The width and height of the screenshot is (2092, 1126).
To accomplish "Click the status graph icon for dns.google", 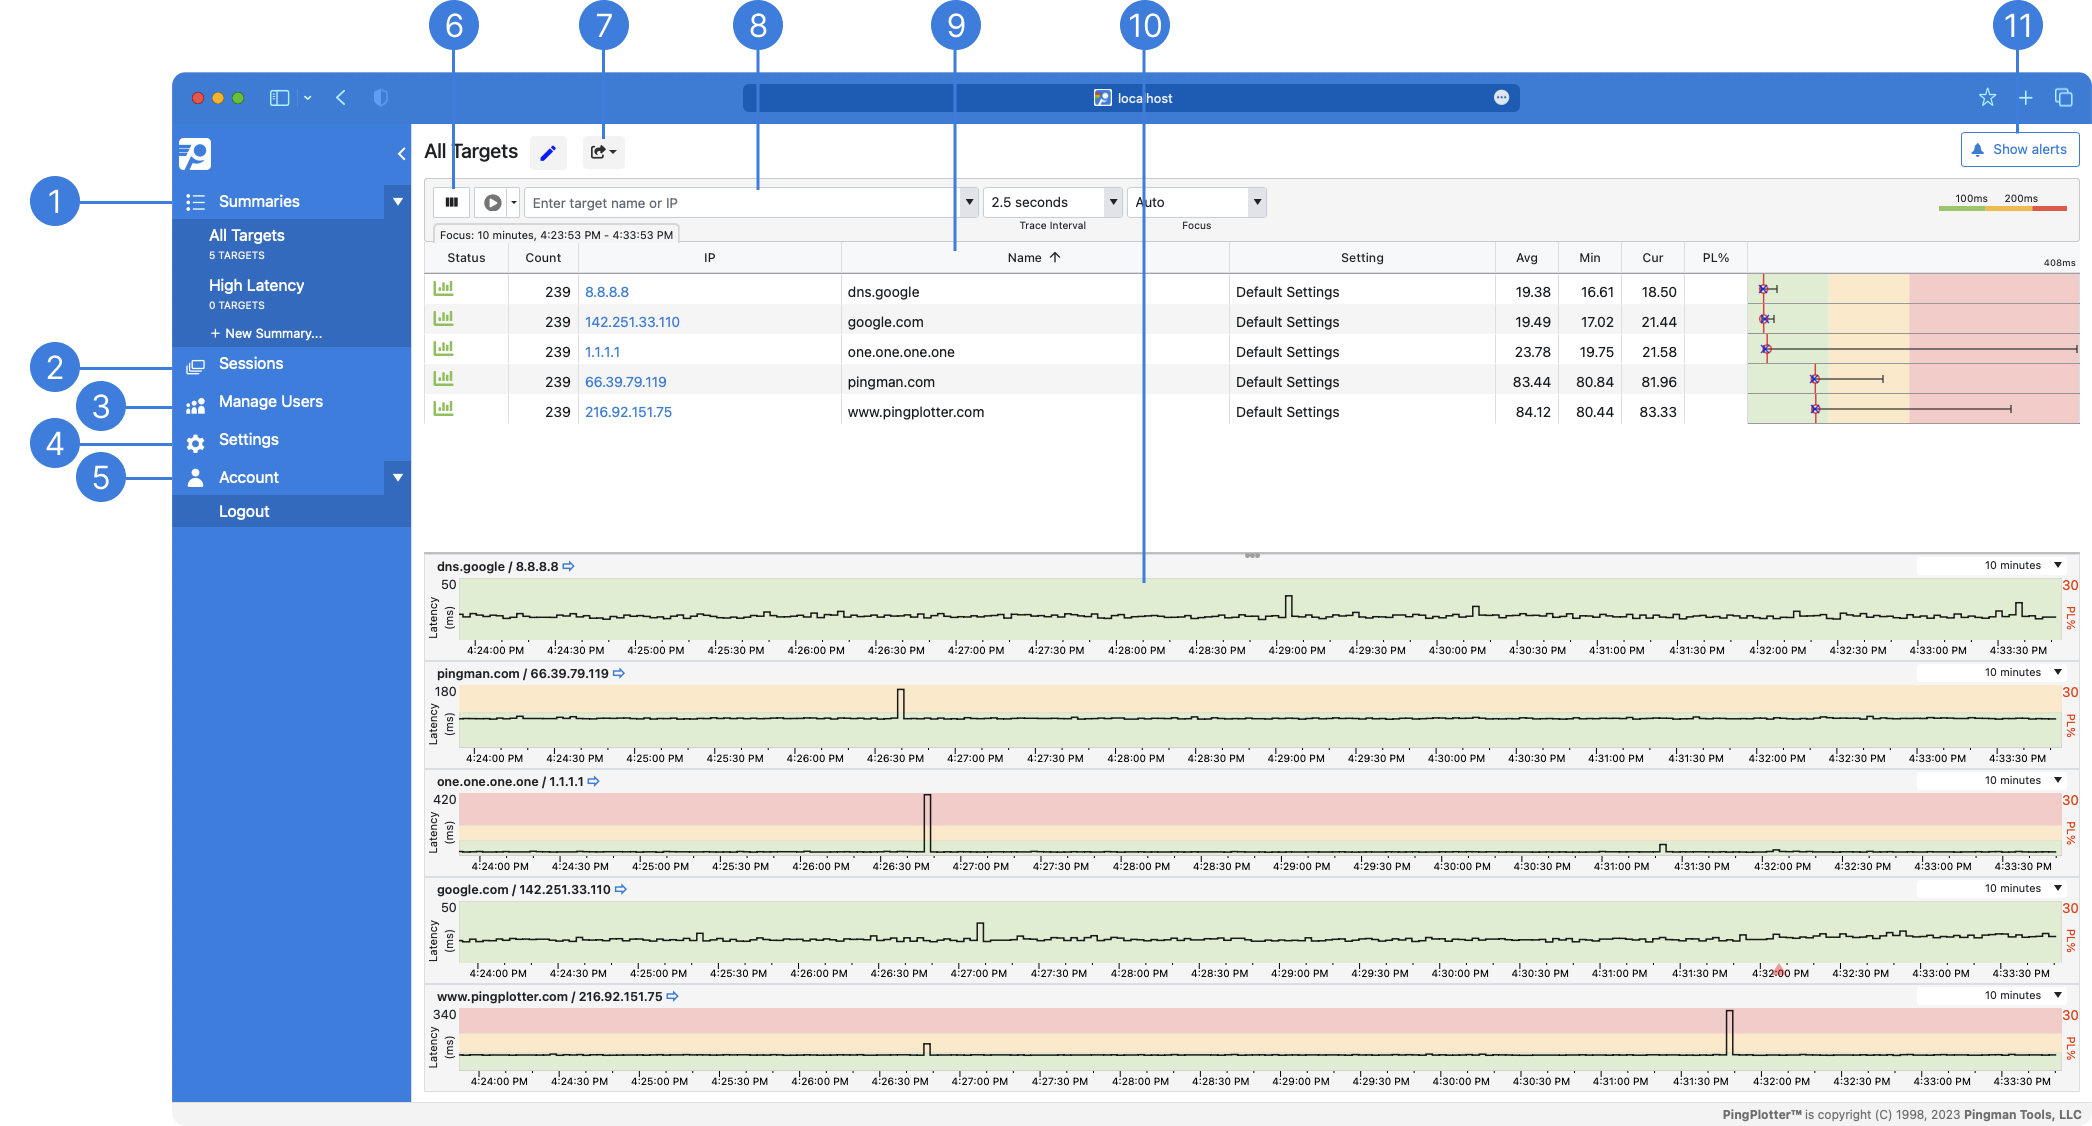I will 443,289.
